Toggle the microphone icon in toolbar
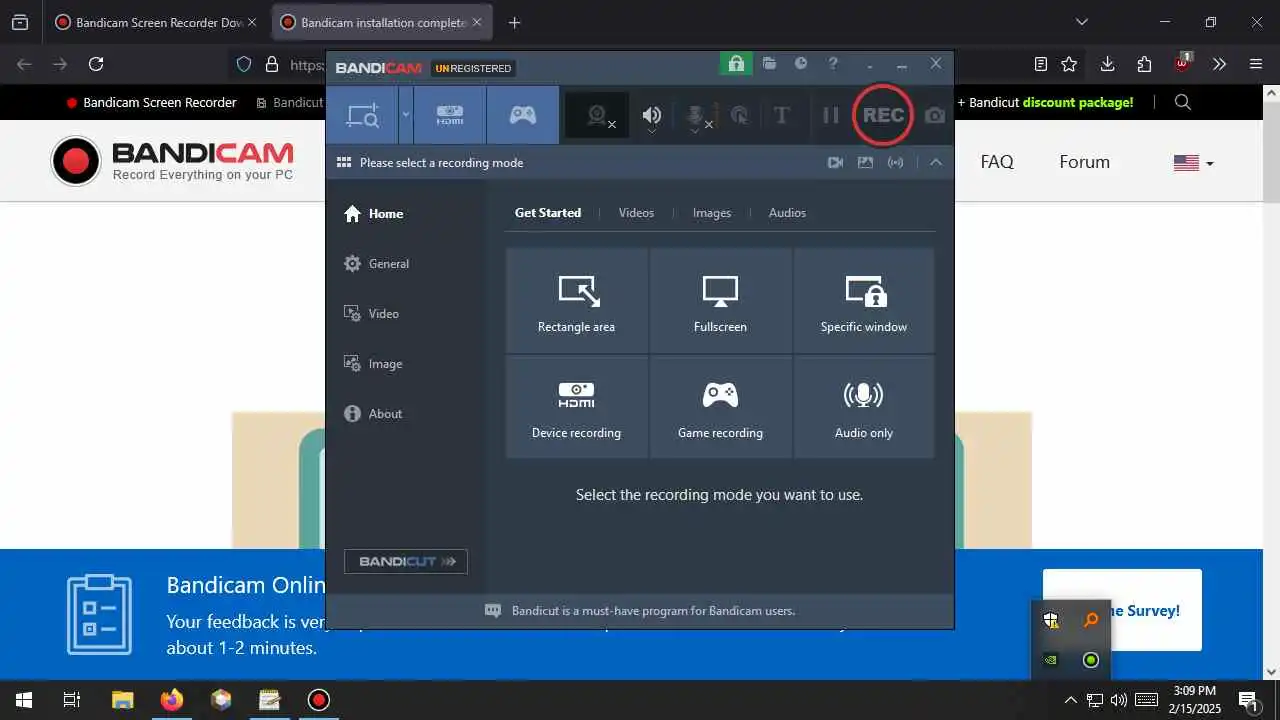 click(697, 117)
